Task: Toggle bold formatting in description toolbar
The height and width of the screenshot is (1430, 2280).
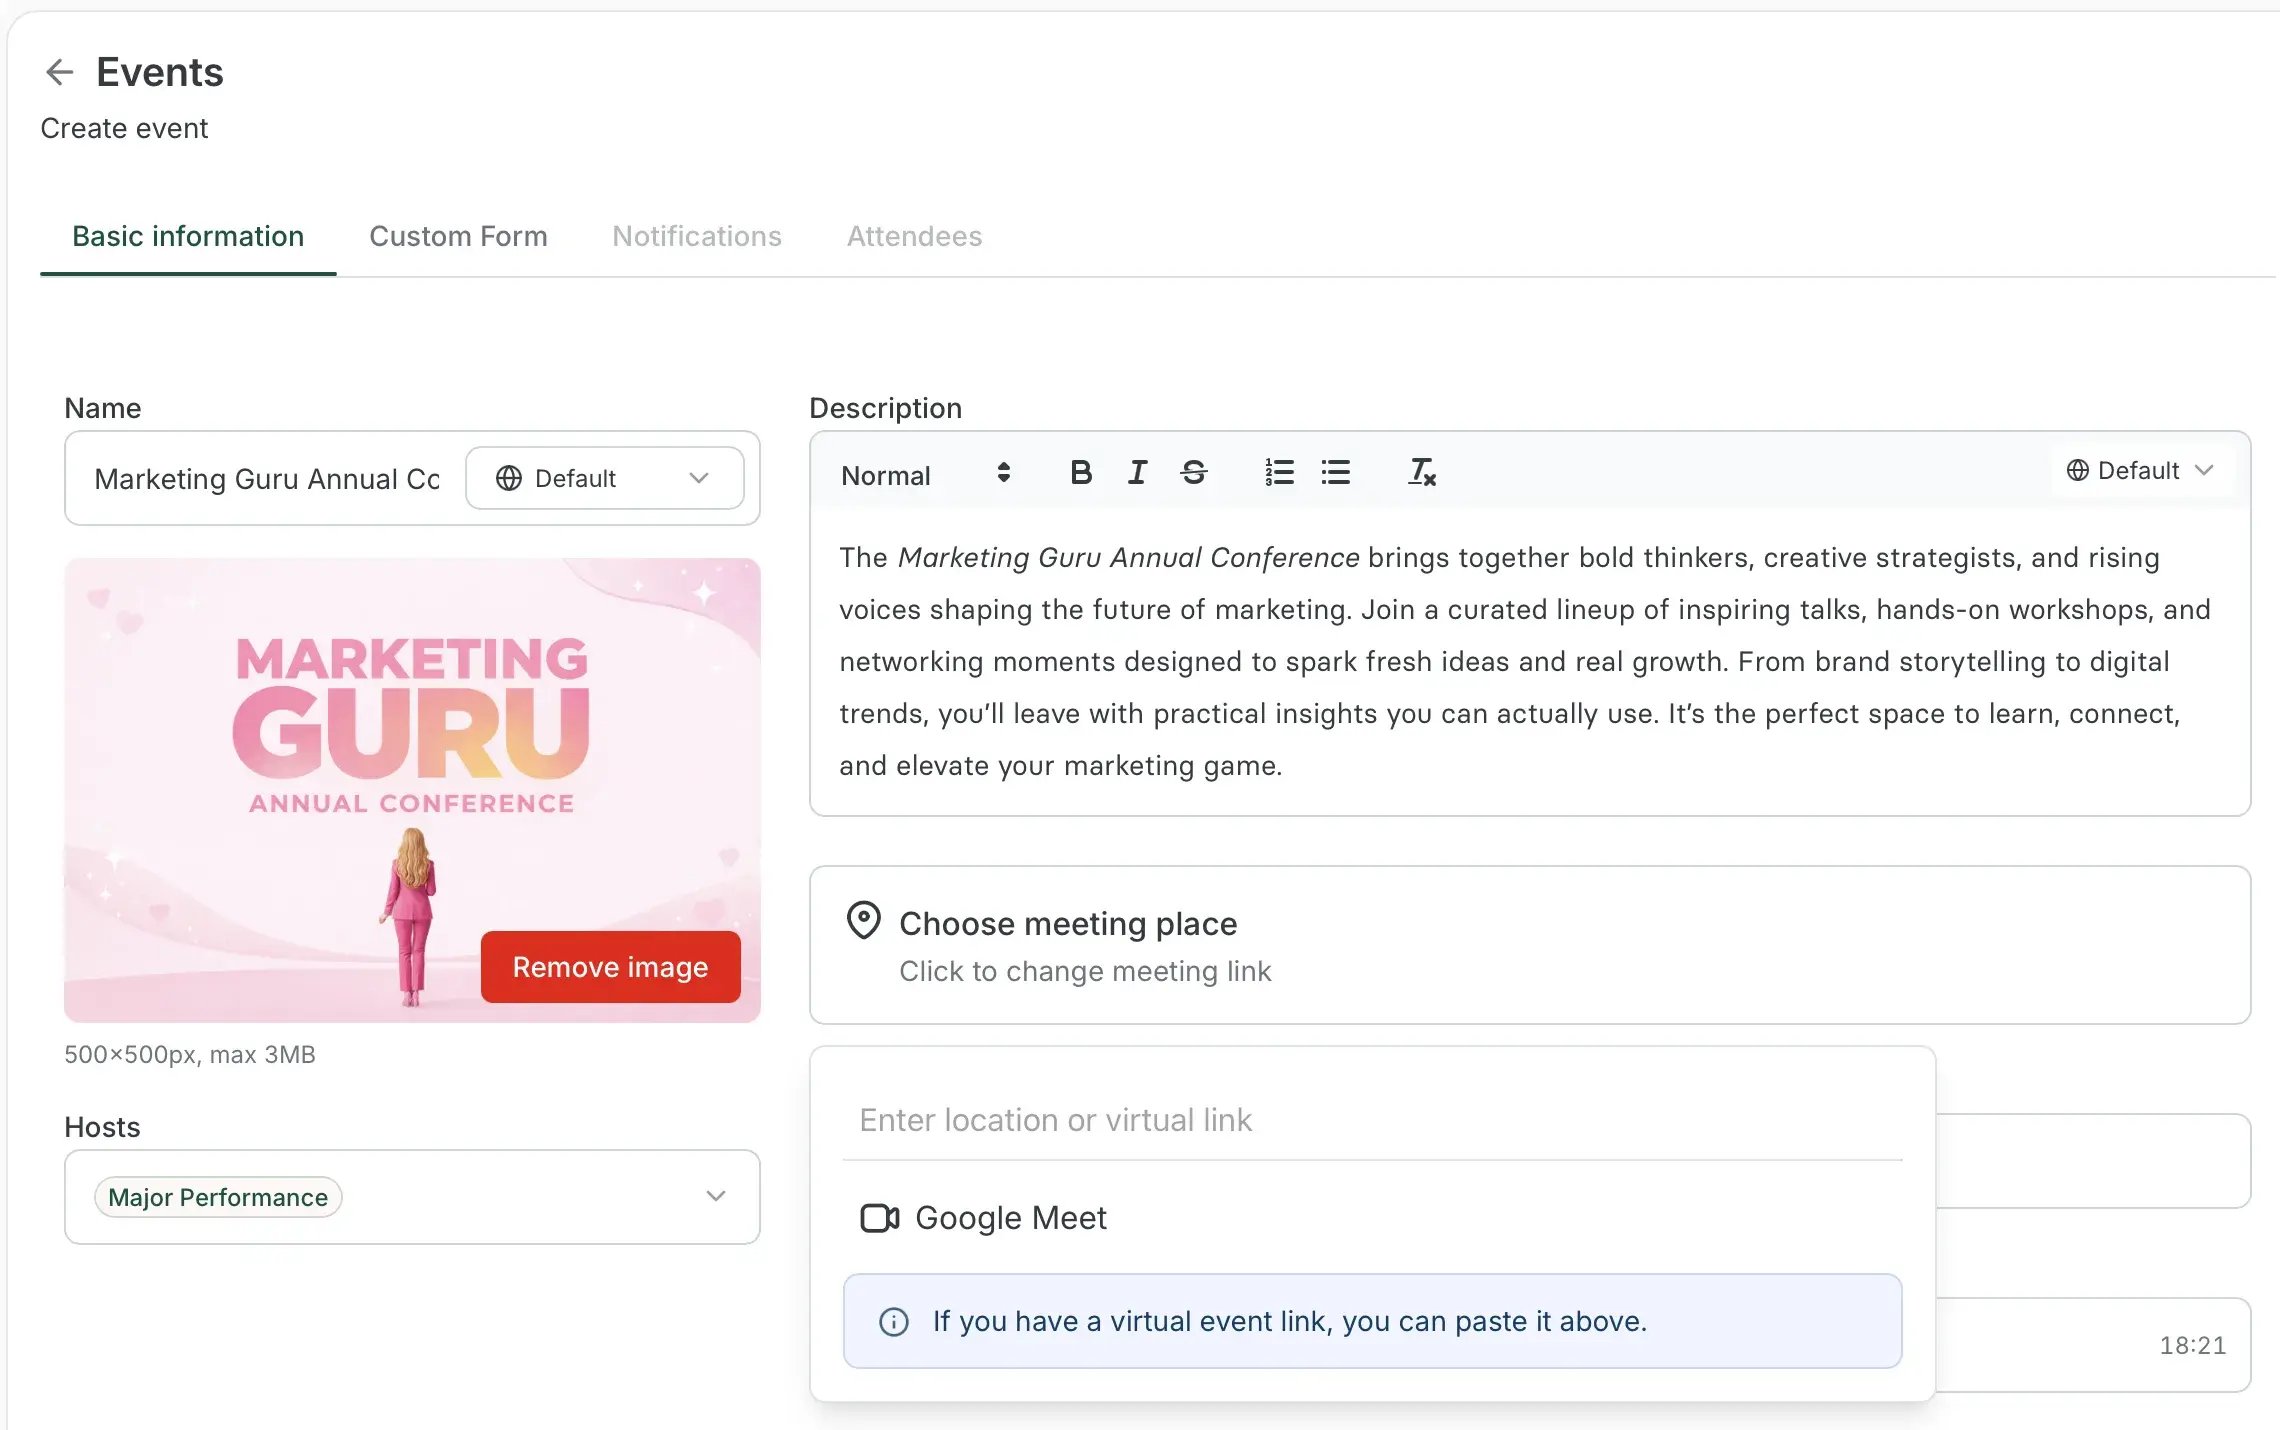Action: tap(1080, 472)
